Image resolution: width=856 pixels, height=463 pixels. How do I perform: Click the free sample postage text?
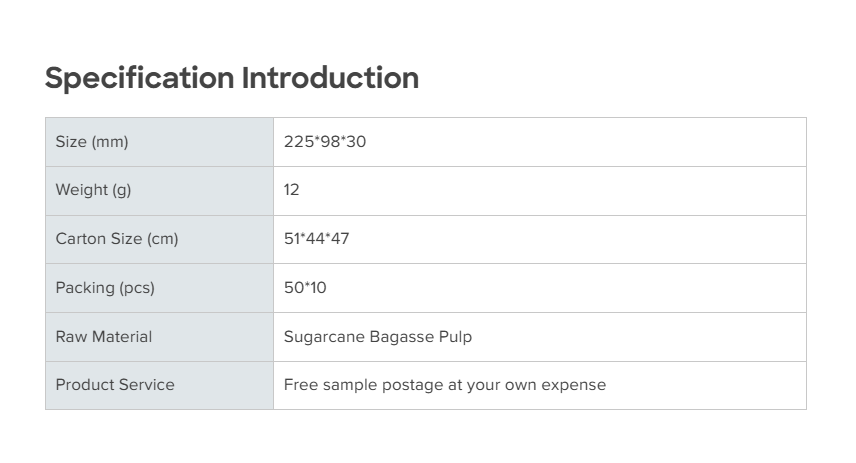(x=444, y=385)
